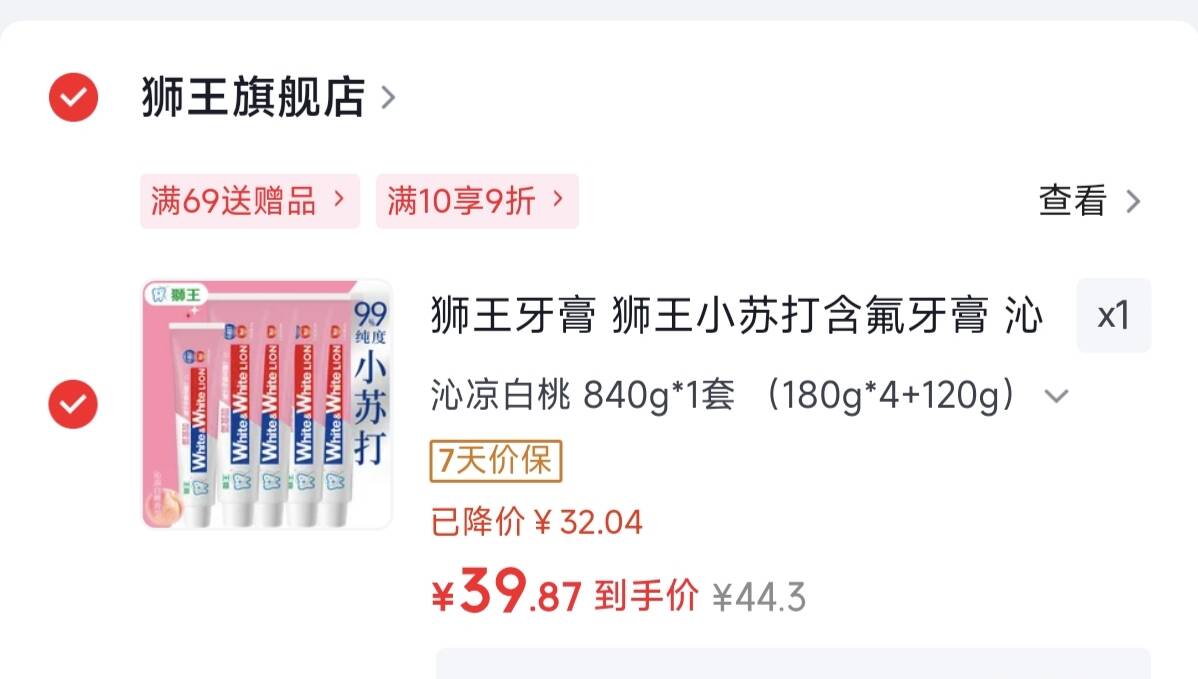
Task: Tap the ¥39.87 到手价 final price
Action: 565,592
